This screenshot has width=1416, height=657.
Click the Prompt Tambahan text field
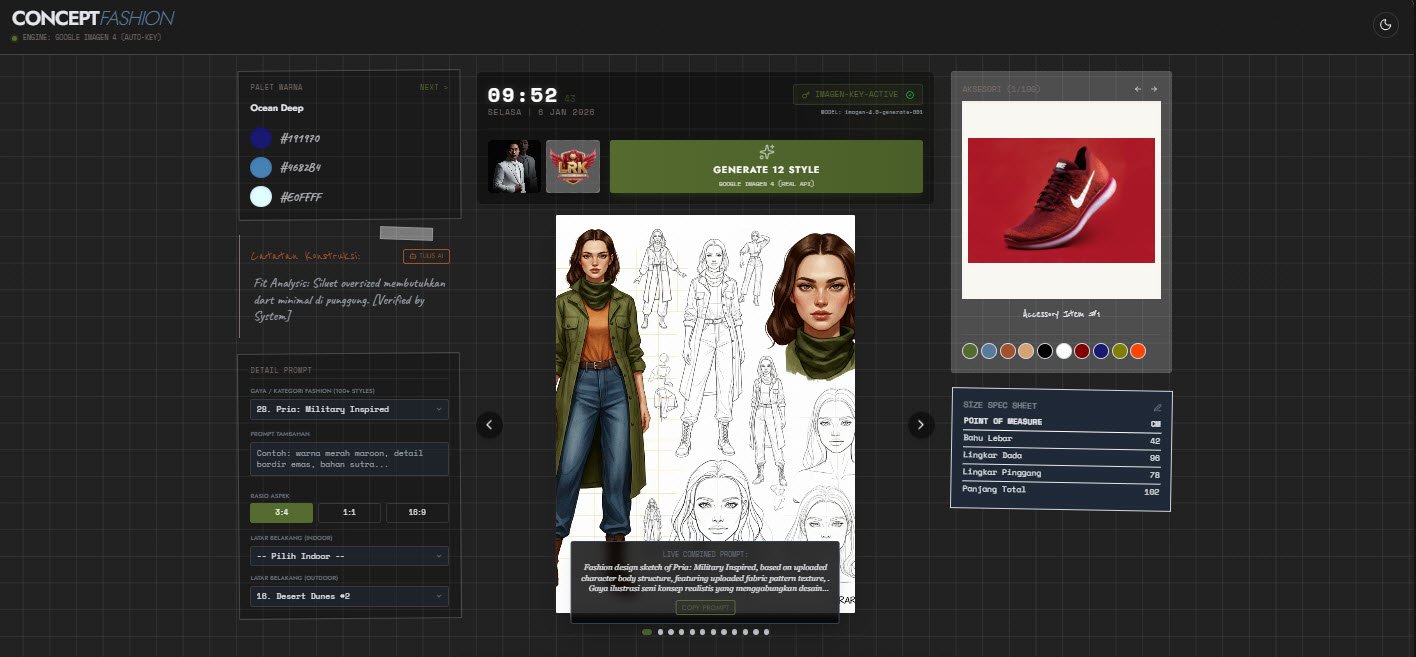(349, 459)
